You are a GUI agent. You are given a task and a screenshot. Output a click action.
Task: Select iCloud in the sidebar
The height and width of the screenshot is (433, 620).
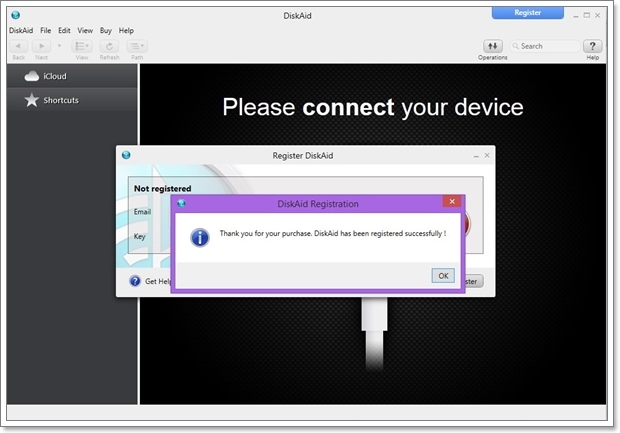(x=72, y=76)
